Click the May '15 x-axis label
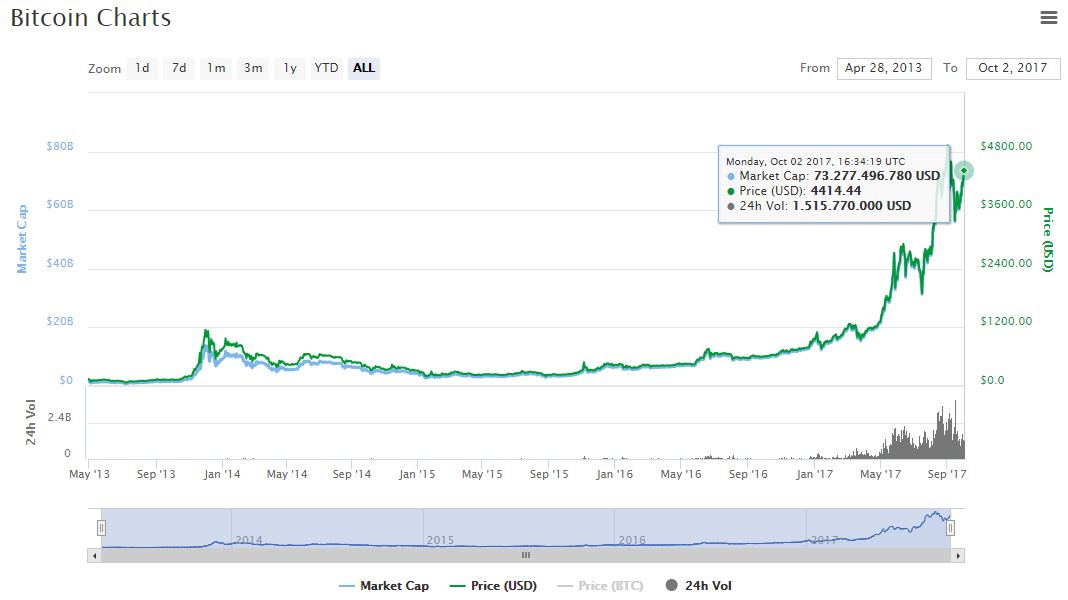The width and height of the screenshot is (1068, 600). pos(482,474)
